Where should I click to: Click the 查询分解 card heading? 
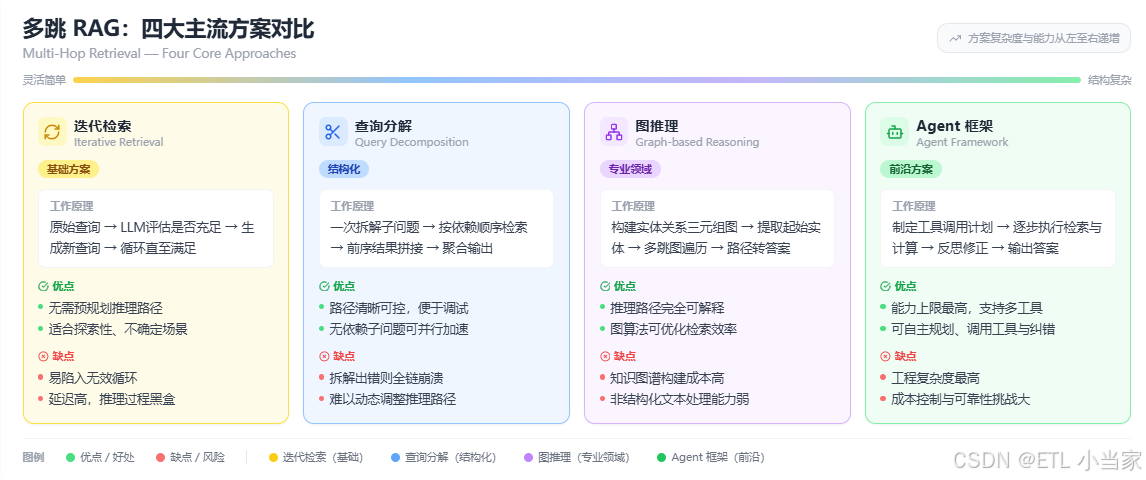[x=383, y=126]
